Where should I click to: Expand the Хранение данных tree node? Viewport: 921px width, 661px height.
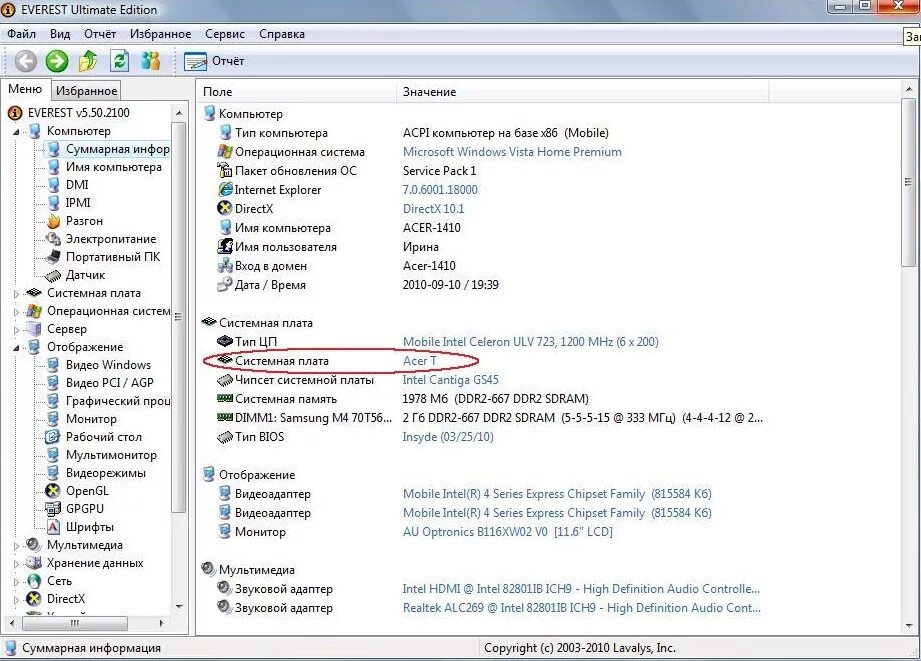click(16, 564)
